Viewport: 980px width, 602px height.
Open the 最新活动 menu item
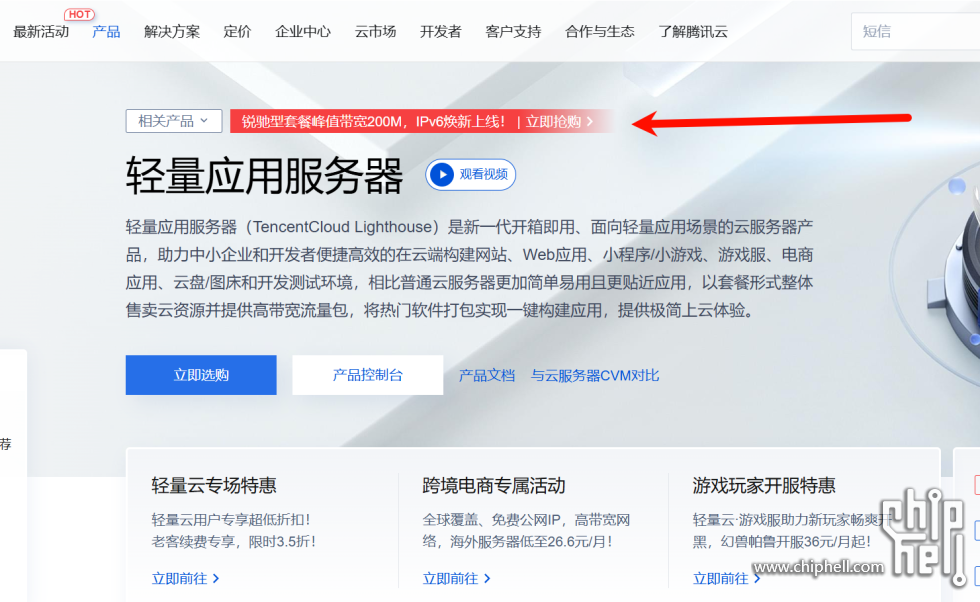pos(41,32)
